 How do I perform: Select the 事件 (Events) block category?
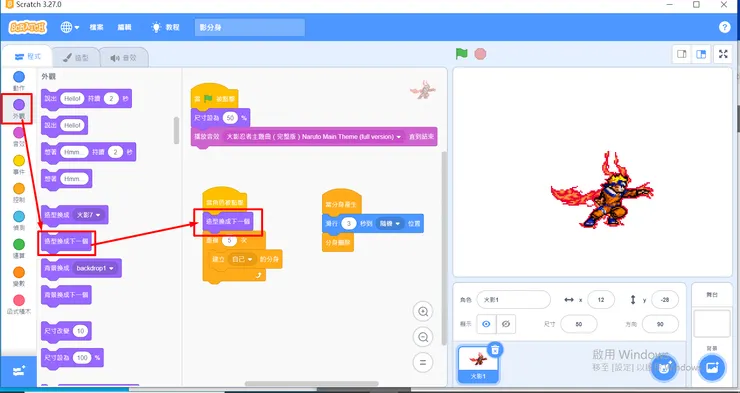click(19, 165)
